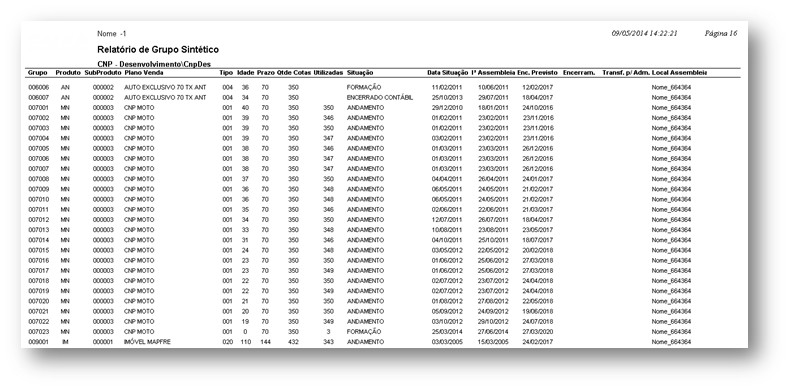Click the 'Prazo' column header
Image resolution: width=790 pixels, height=390 pixels.
click(x=266, y=73)
